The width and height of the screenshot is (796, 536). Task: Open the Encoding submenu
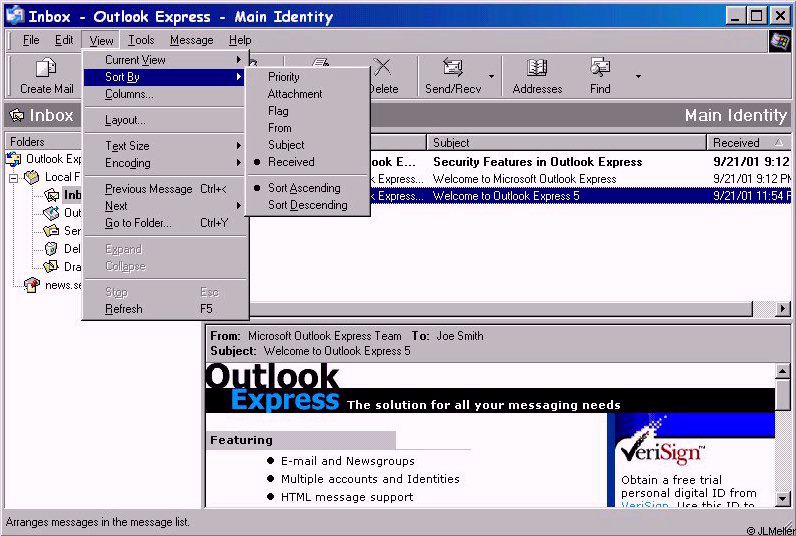pyautogui.click(x=165, y=163)
